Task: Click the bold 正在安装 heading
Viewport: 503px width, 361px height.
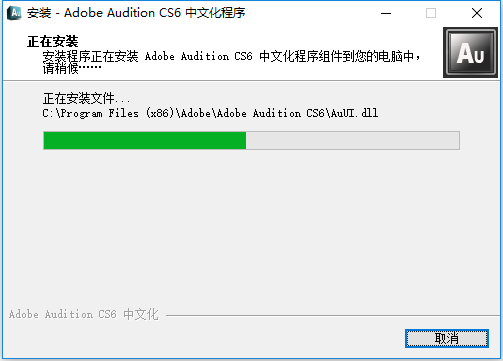Action: tap(53, 42)
